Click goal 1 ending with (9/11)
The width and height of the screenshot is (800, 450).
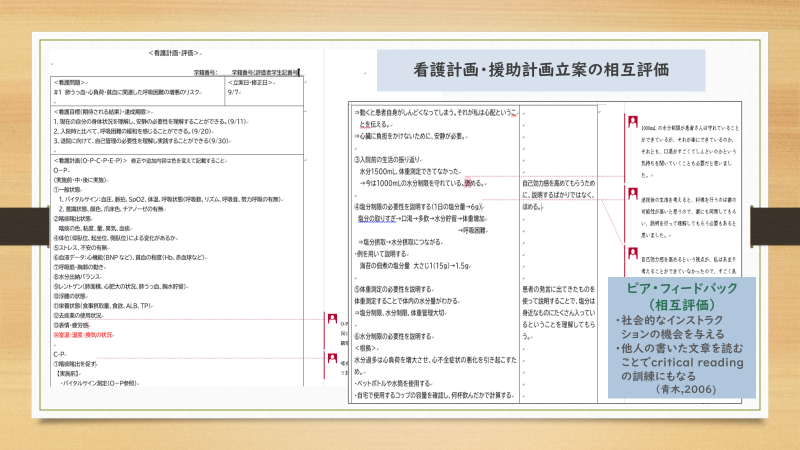coord(151,121)
